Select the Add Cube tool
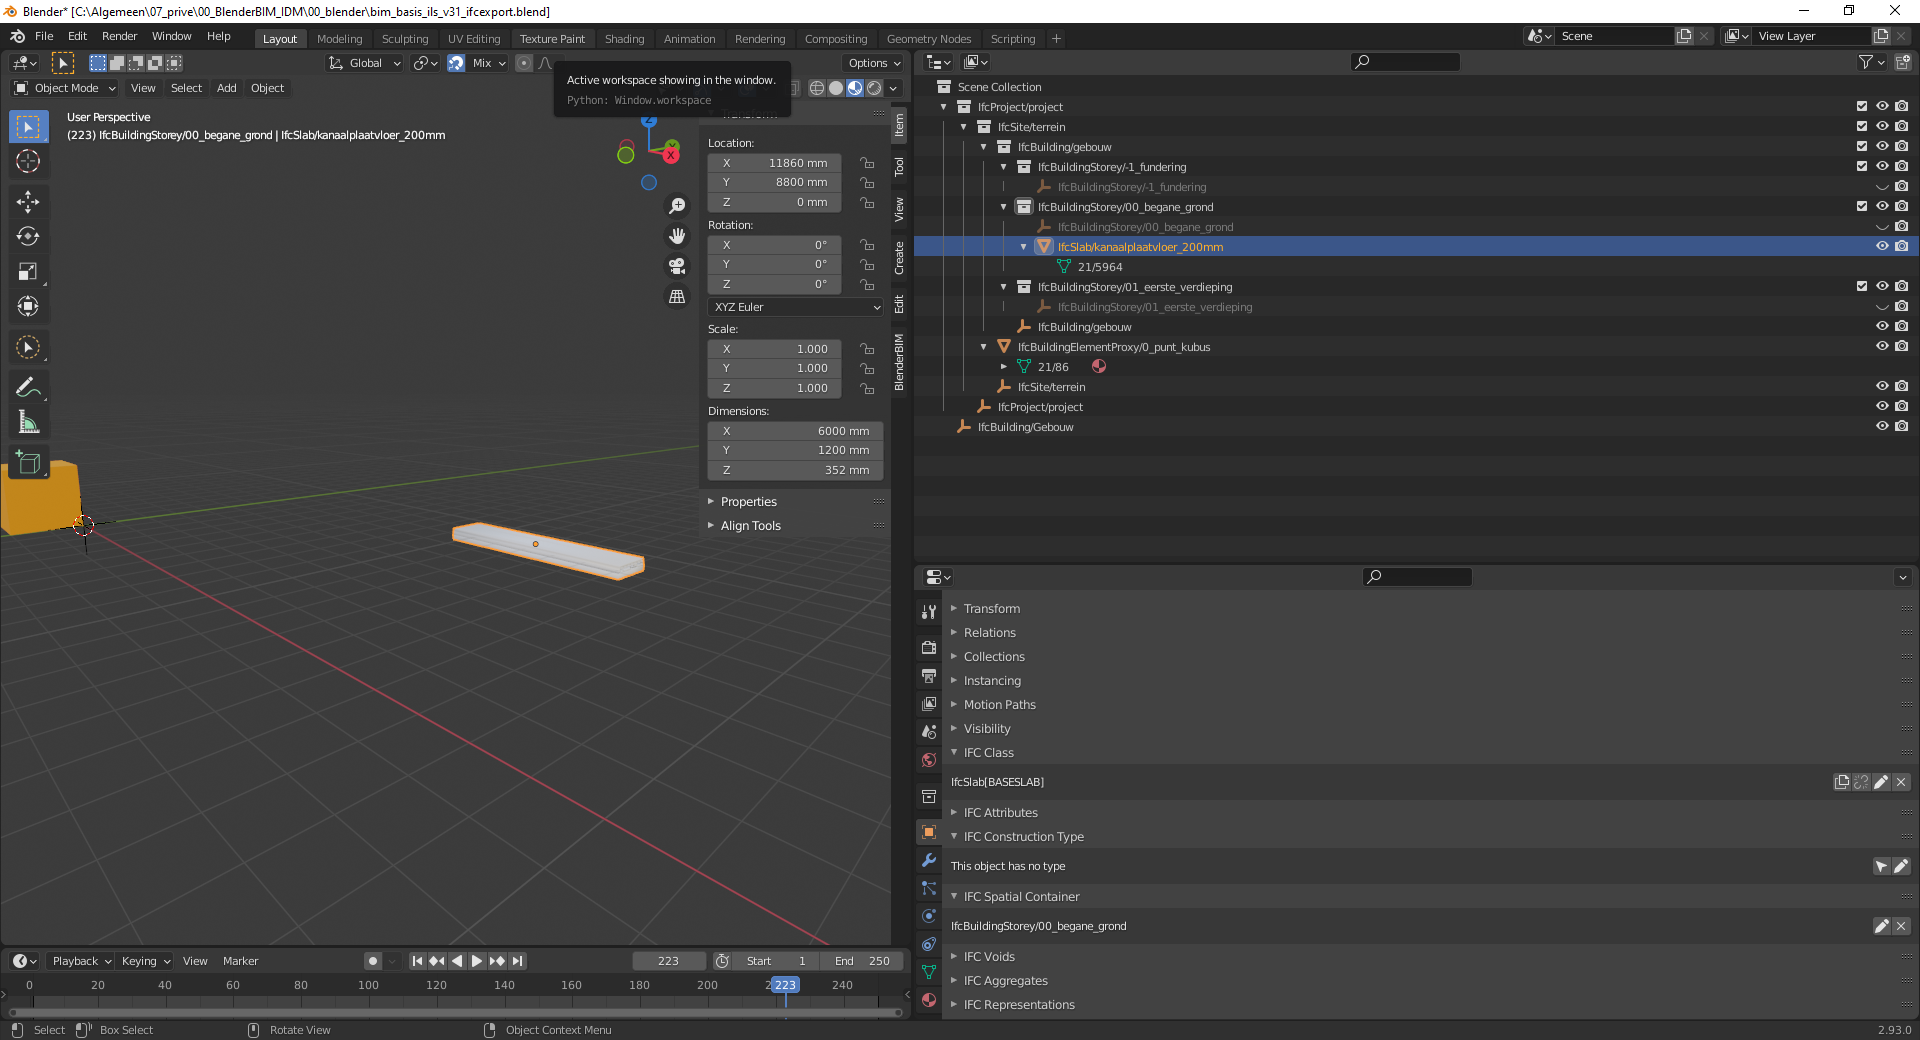This screenshot has width=1920, height=1040. pyautogui.click(x=28, y=463)
